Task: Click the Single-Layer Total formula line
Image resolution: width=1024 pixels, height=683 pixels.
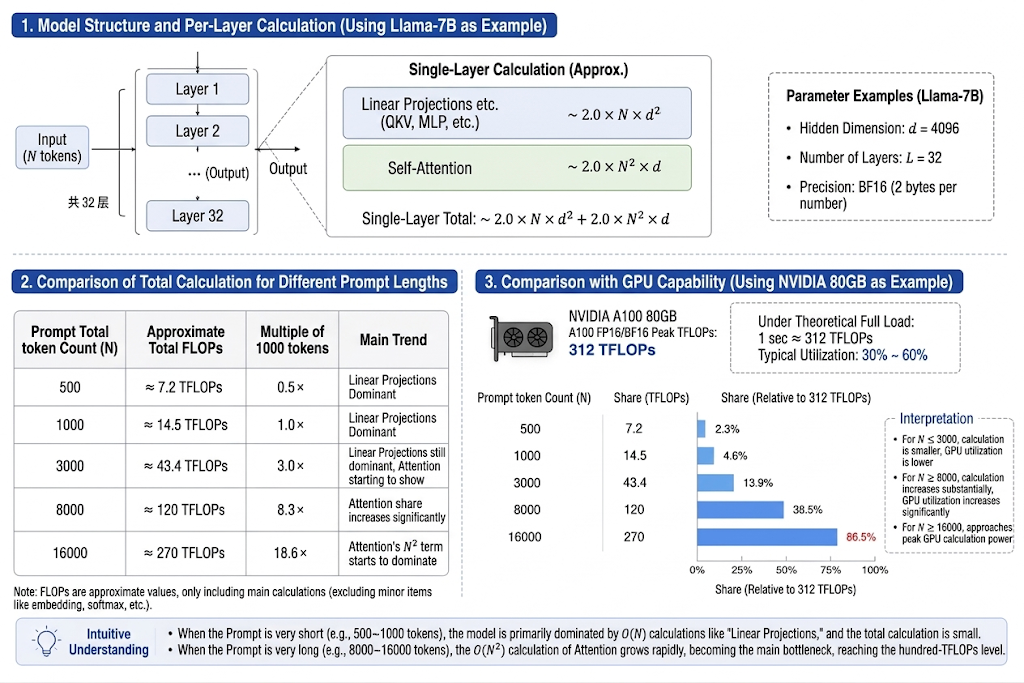Action: click(515, 219)
